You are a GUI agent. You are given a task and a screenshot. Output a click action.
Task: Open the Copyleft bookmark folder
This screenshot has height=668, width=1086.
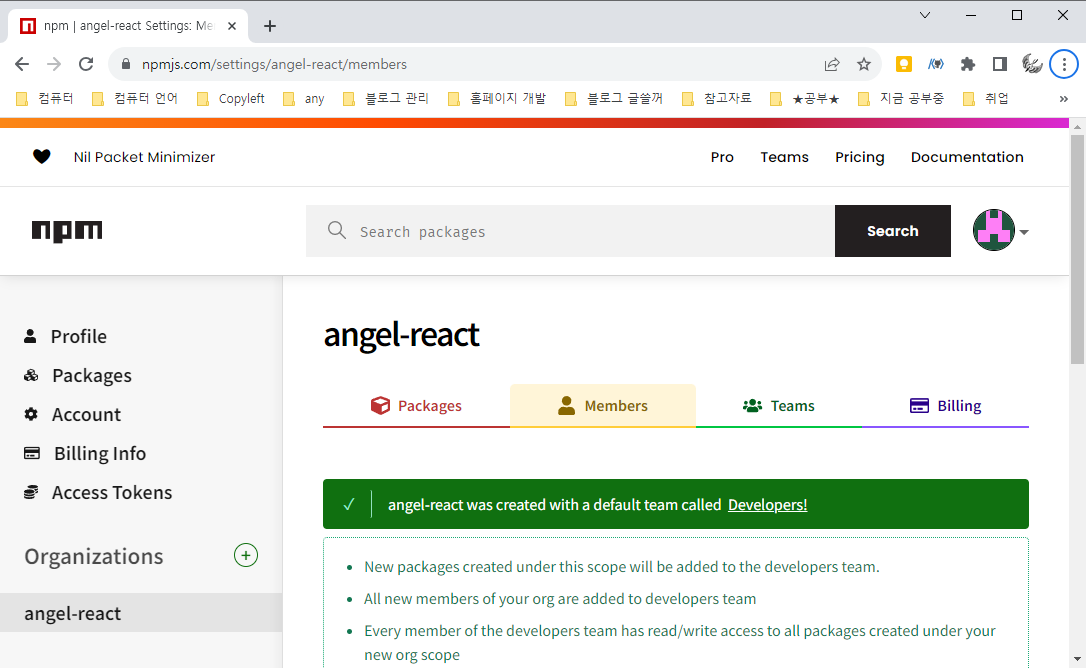point(231,99)
